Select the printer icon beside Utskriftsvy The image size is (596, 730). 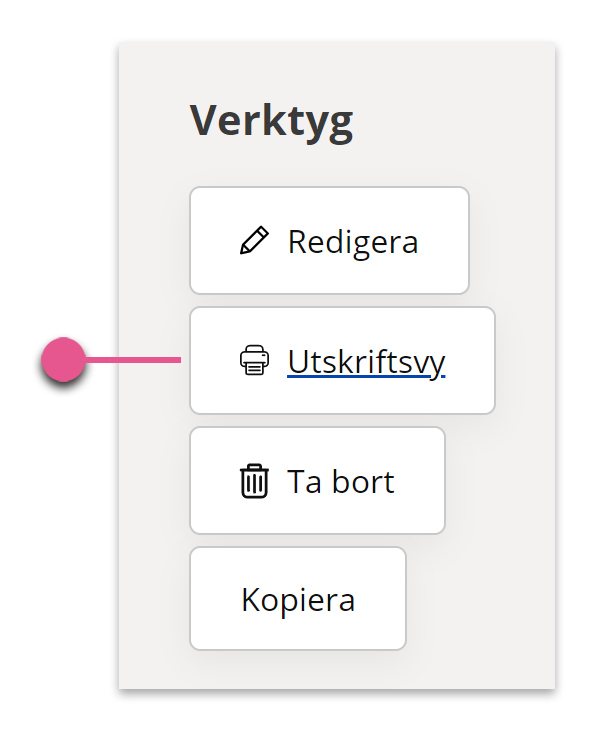tap(254, 360)
